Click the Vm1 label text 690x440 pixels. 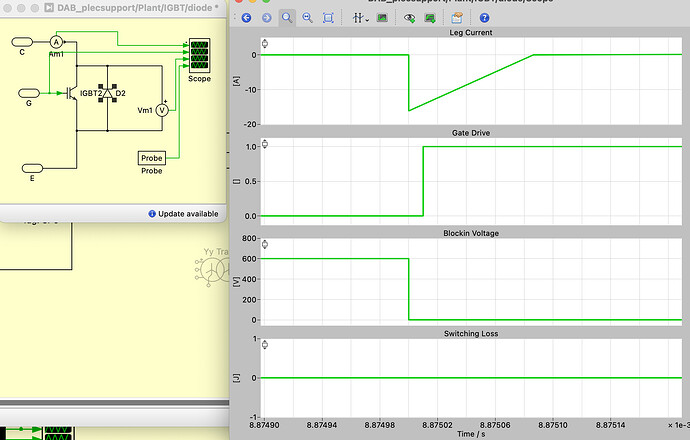pyautogui.click(x=145, y=110)
